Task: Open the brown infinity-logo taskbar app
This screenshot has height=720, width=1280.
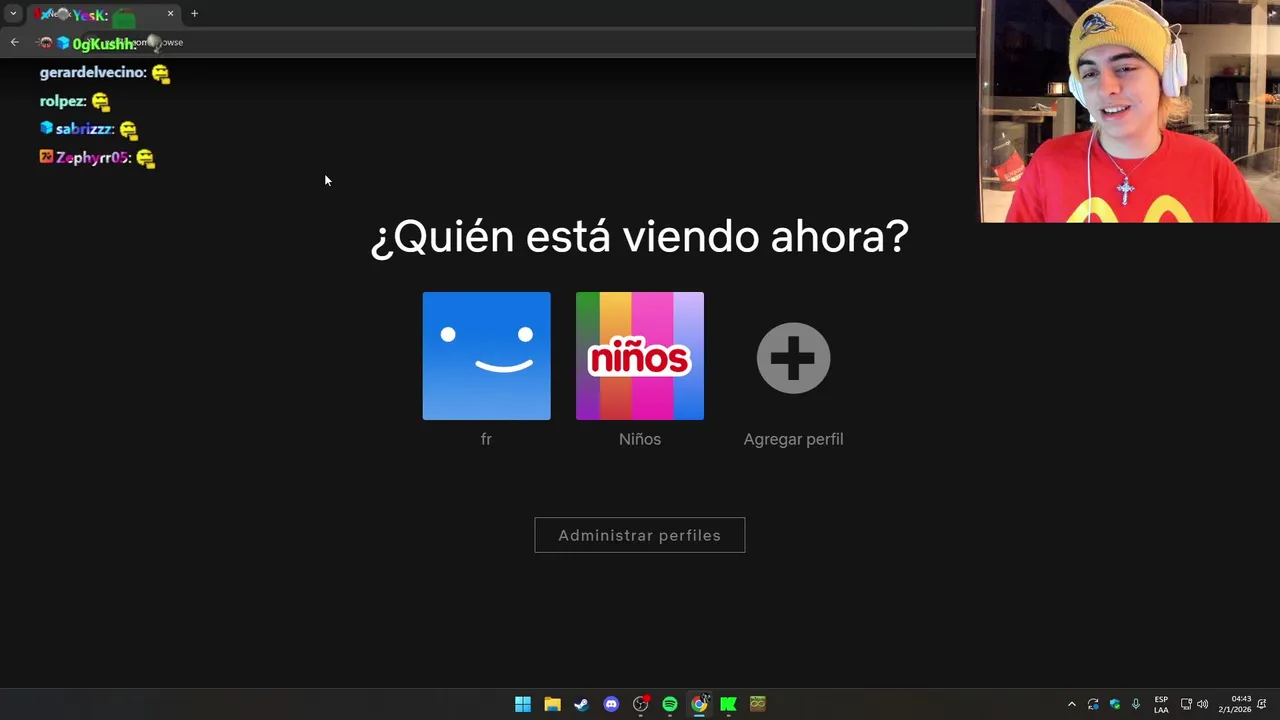Action: coord(758,704)
